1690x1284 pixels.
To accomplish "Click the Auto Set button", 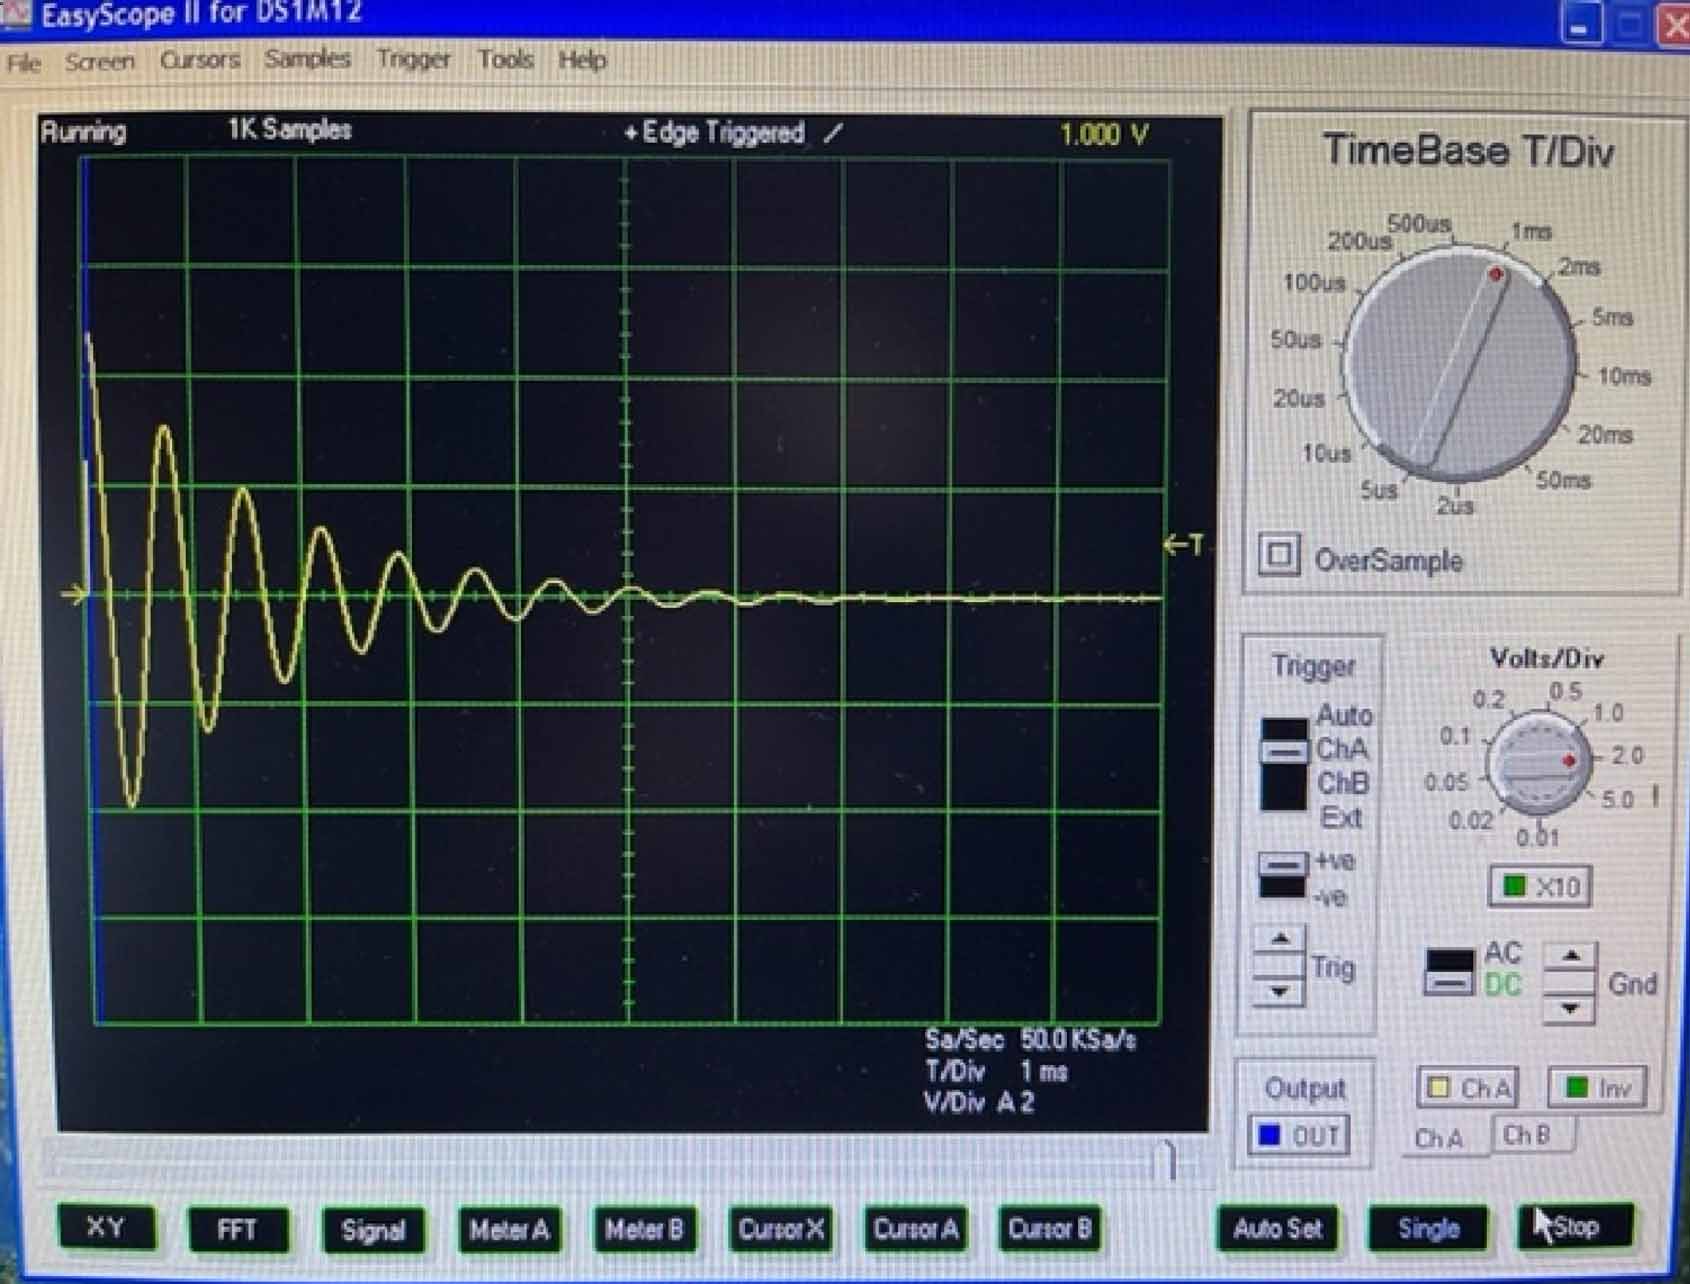I will (x=1278, y=1228).
